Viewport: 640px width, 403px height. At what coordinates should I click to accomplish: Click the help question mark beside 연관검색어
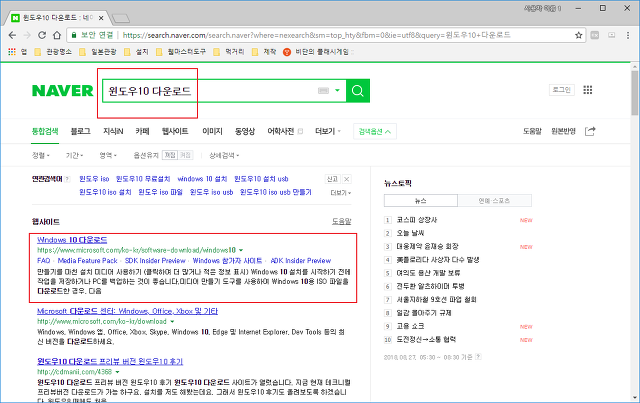click(67, 179)
